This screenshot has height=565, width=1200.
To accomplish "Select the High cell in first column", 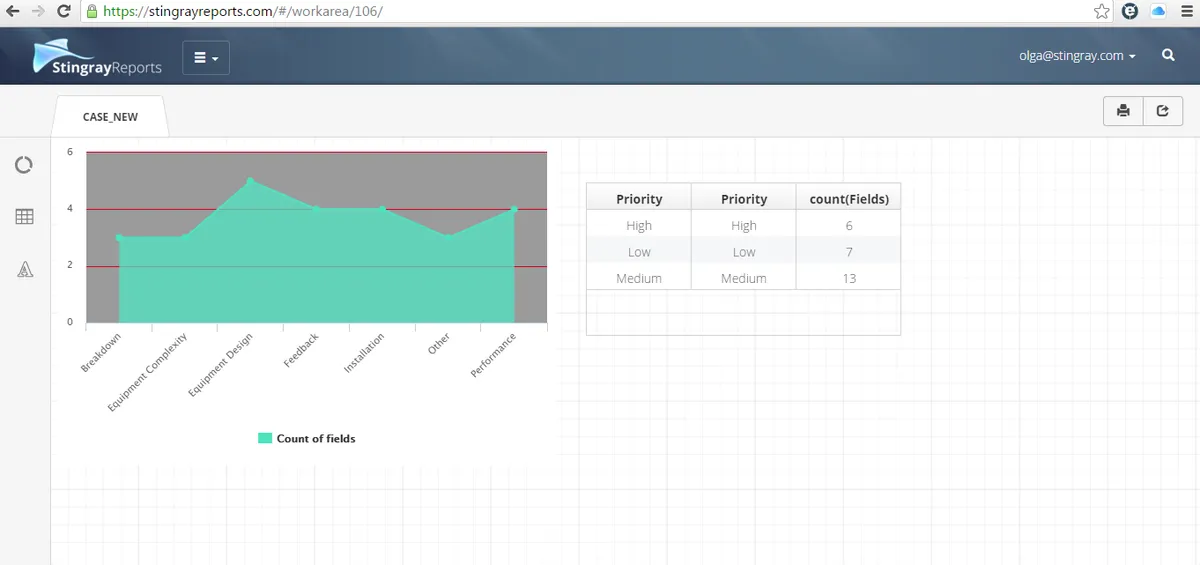I will tap(639, 226).
